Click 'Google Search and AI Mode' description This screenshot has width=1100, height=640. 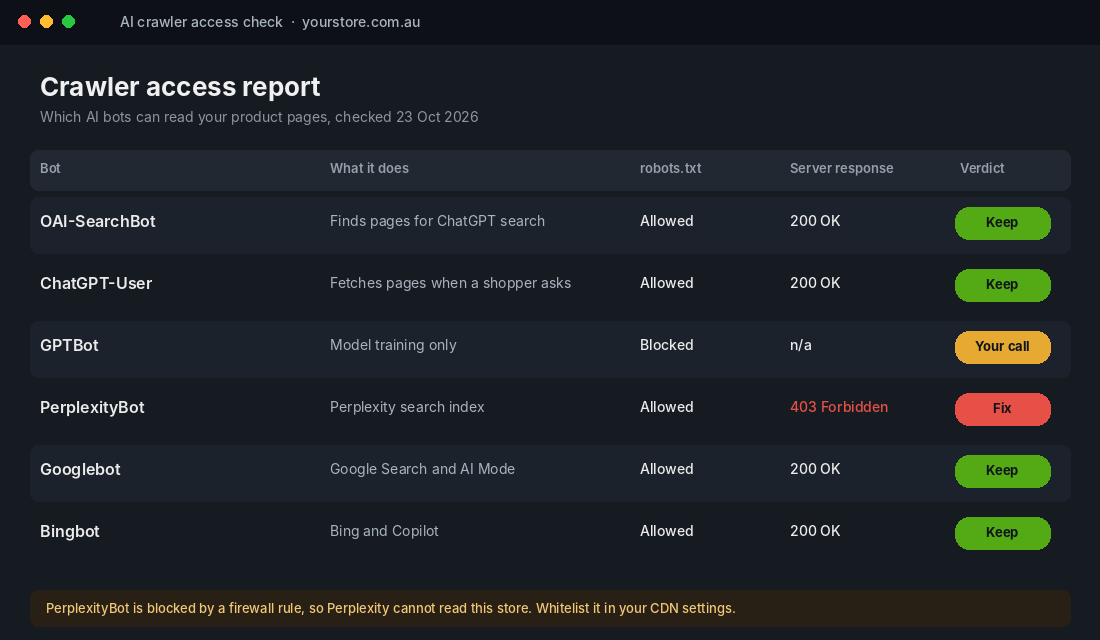pyautogui.click(x=422, y=469)
